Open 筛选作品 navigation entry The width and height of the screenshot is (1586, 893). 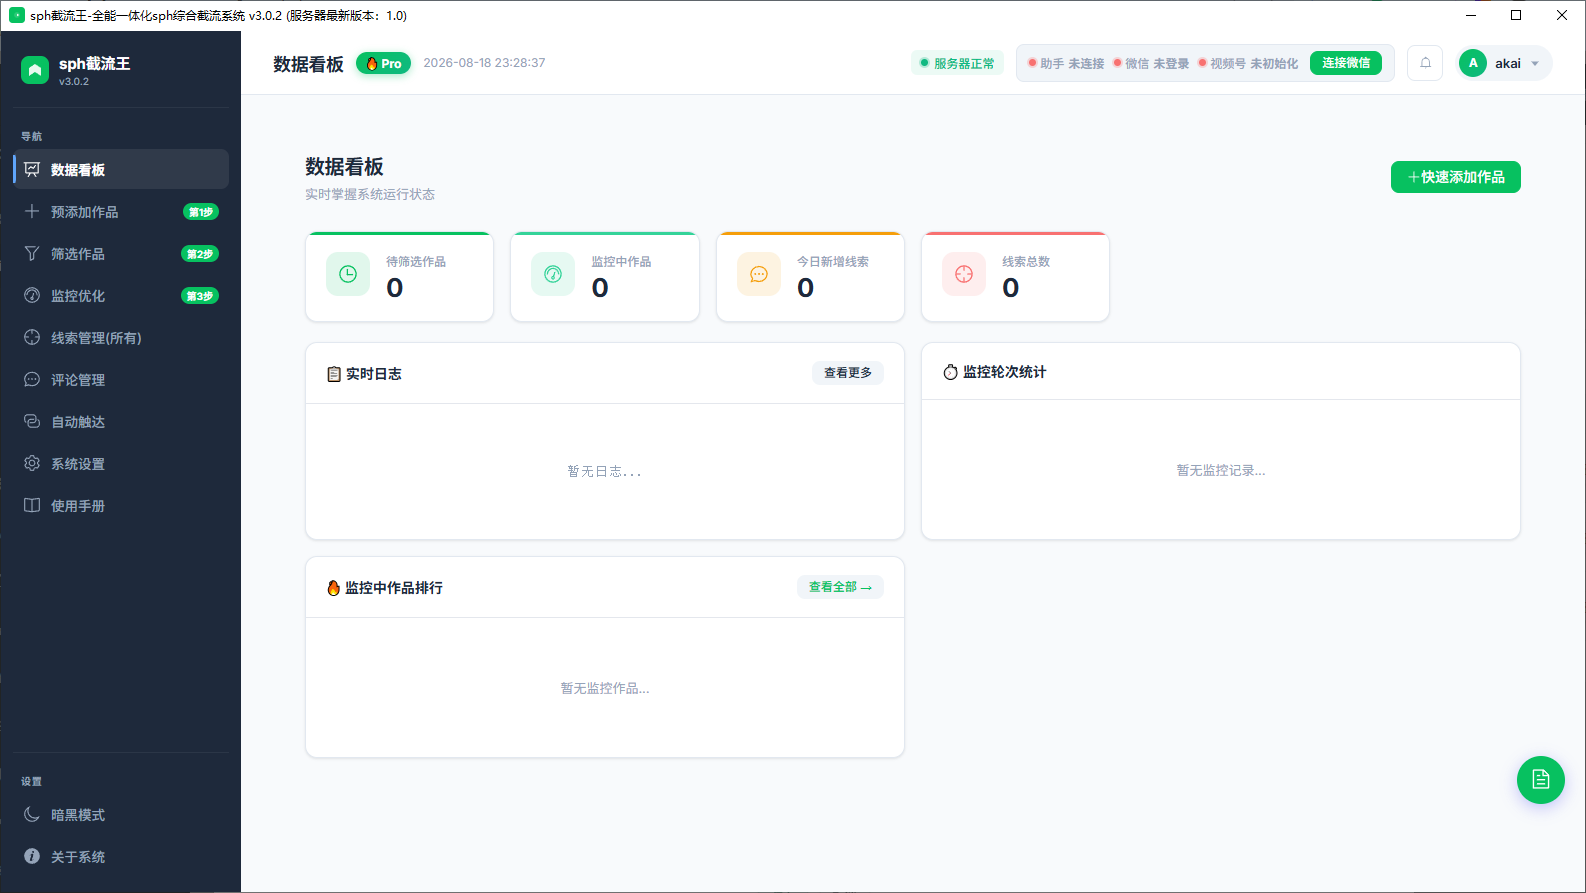point(121,253)
